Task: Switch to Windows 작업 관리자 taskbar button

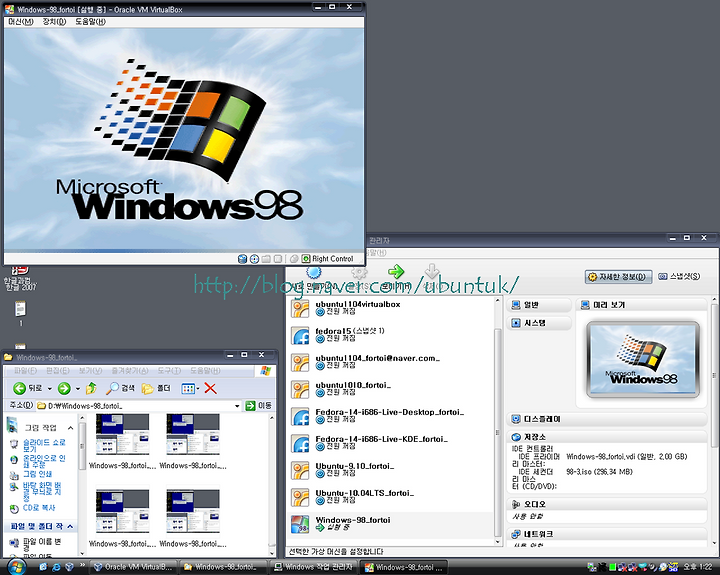Action: pyautogui.click(x=313, y=567)
